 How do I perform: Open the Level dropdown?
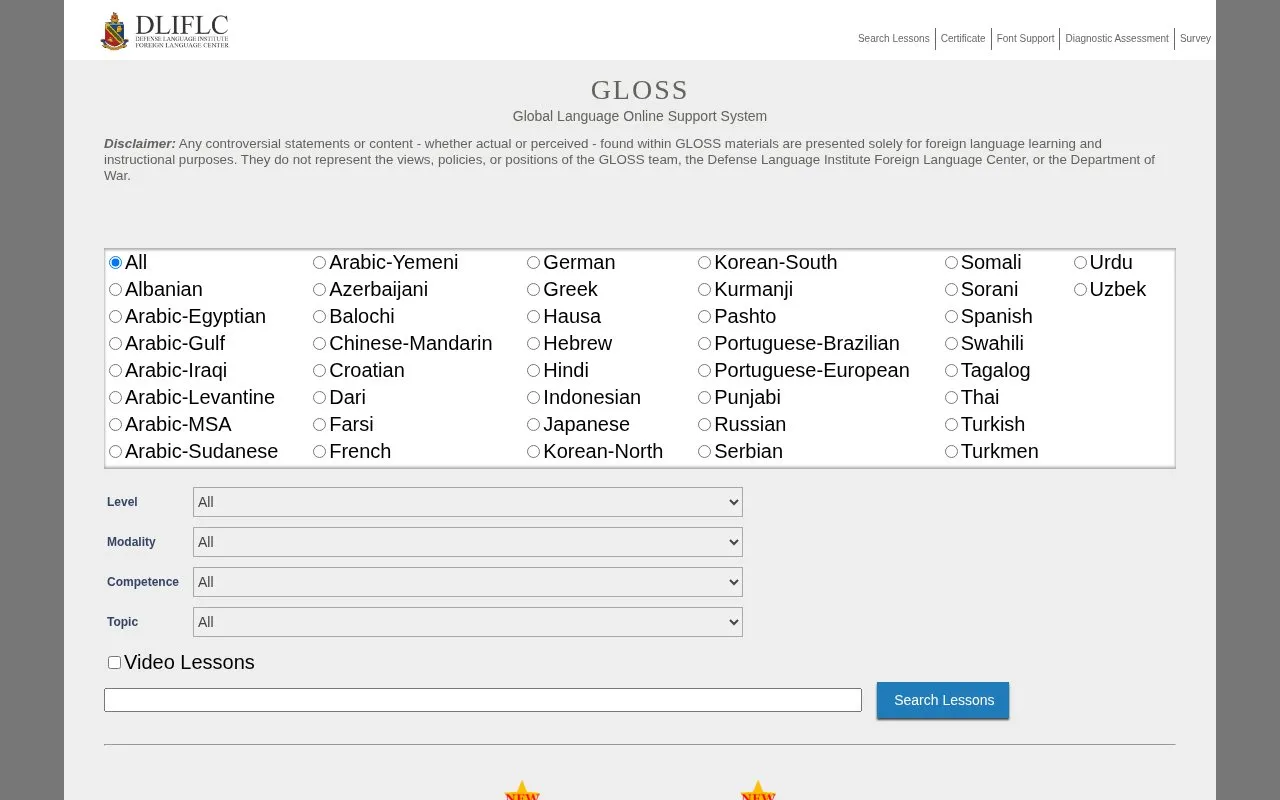468,502
